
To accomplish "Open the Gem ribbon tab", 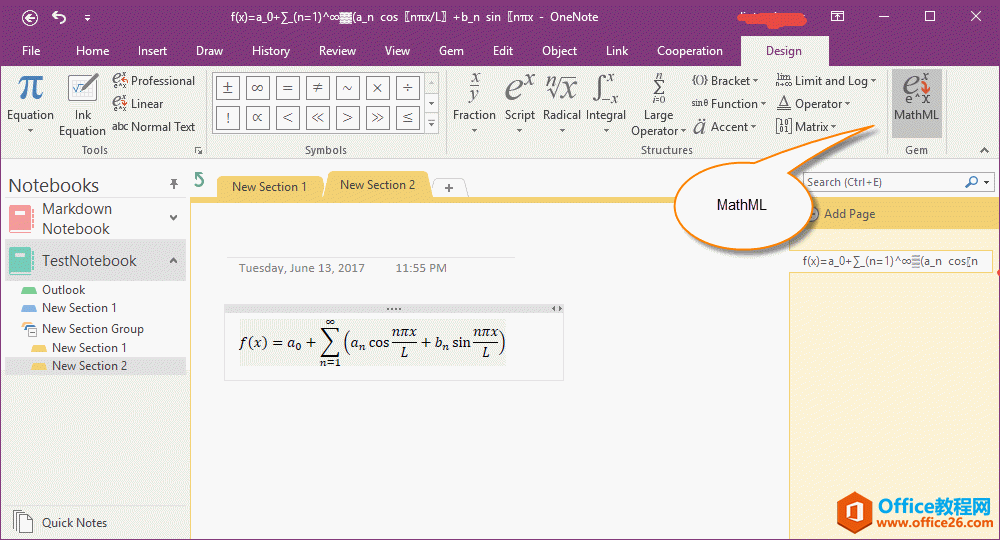I will click(x=452, y=51).
